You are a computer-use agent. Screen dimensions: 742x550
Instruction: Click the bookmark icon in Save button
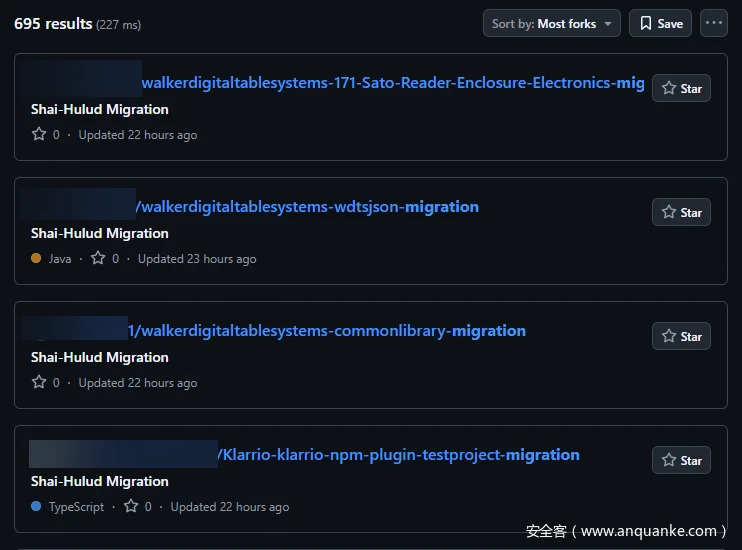coord(646,23)
